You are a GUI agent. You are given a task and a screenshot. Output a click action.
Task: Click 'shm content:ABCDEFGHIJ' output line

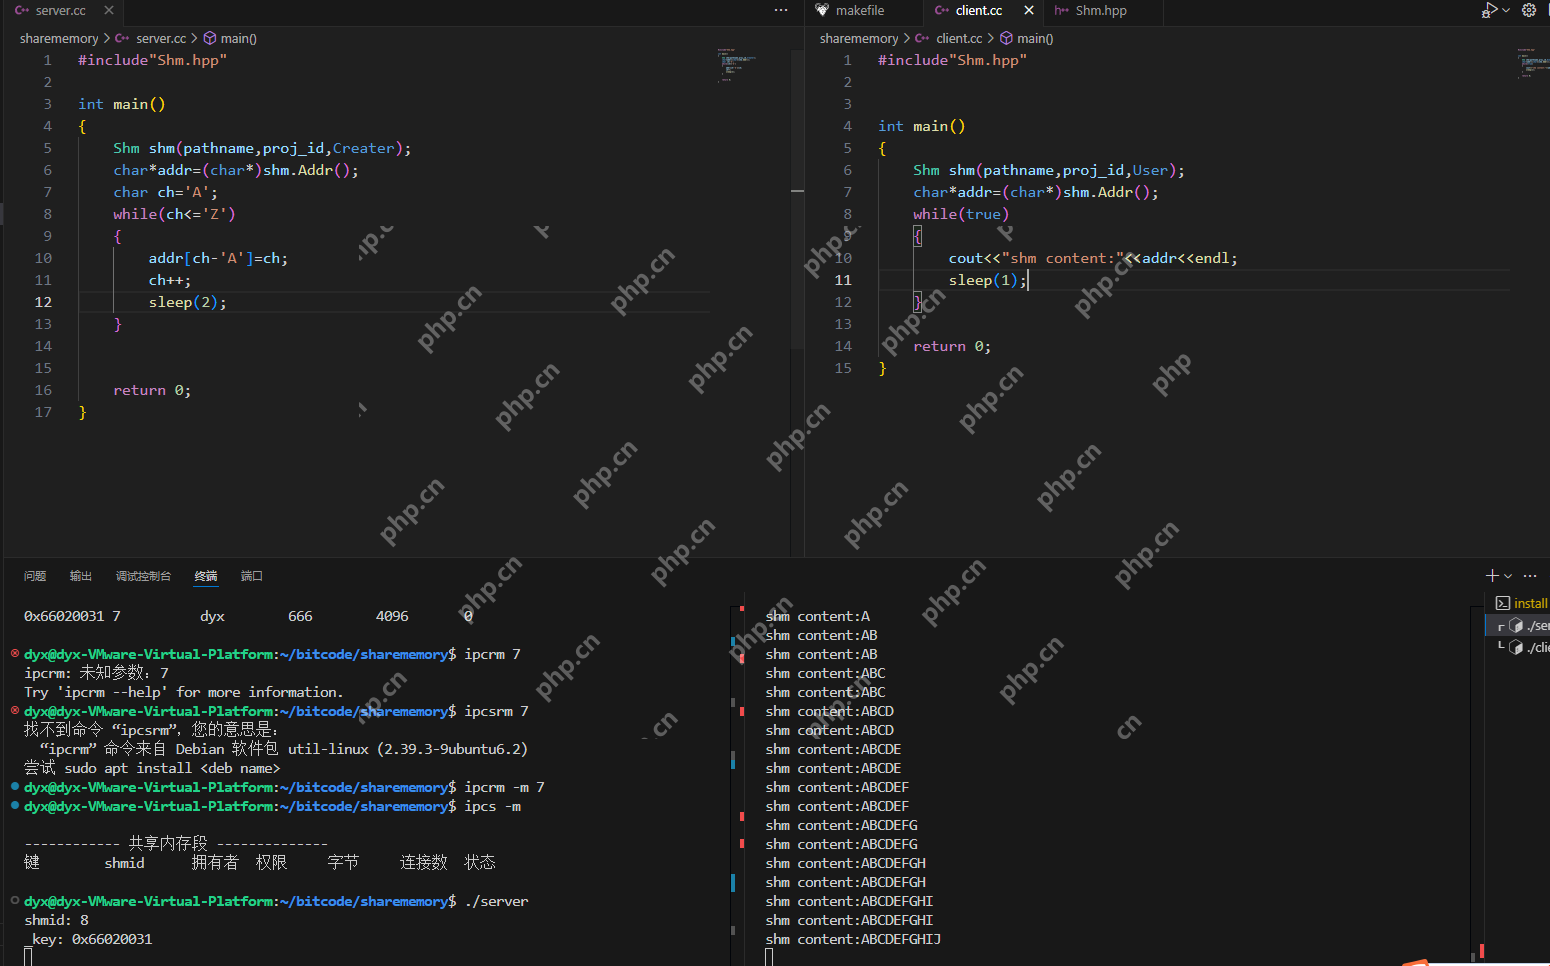point(853,939)
